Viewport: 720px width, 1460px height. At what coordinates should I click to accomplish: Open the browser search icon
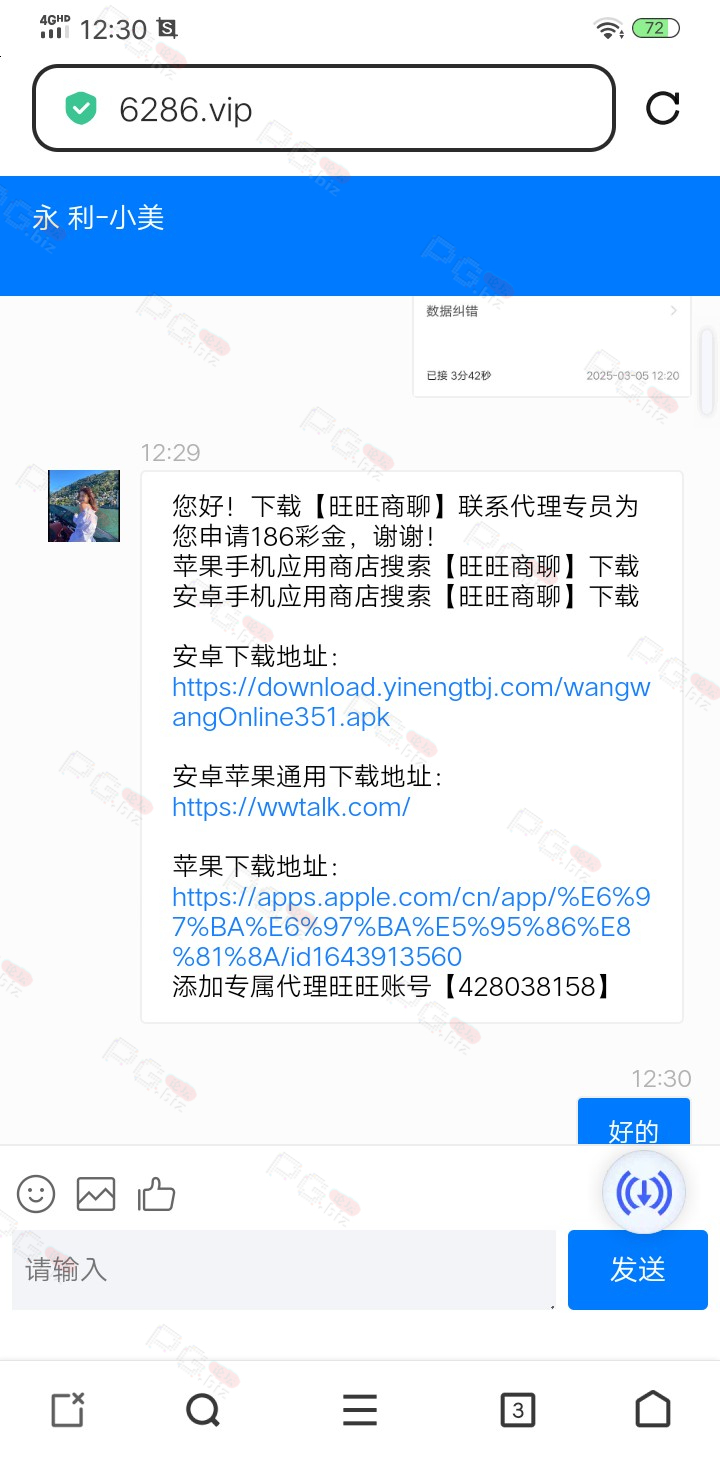pyautogui.click(x=203, y=1410)
